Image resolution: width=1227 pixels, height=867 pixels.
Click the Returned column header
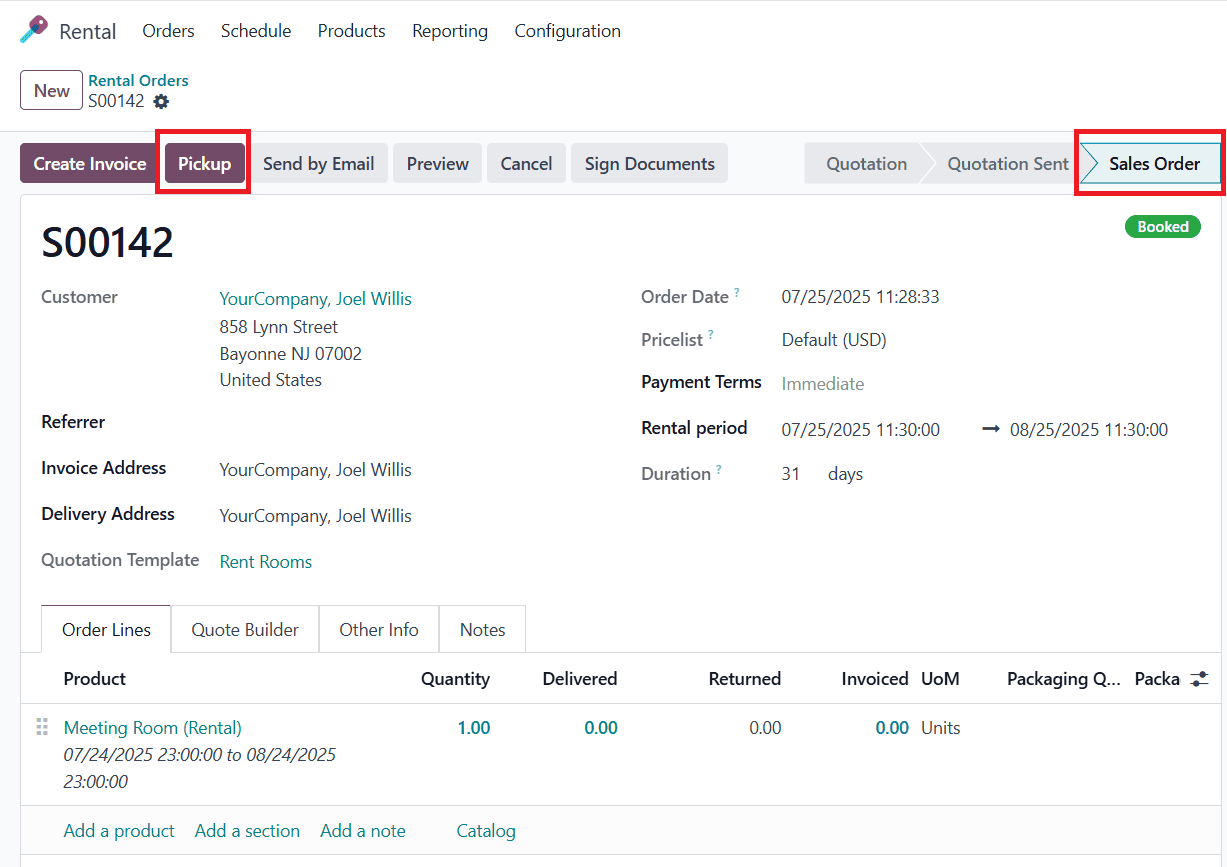(x=745, y=679)
